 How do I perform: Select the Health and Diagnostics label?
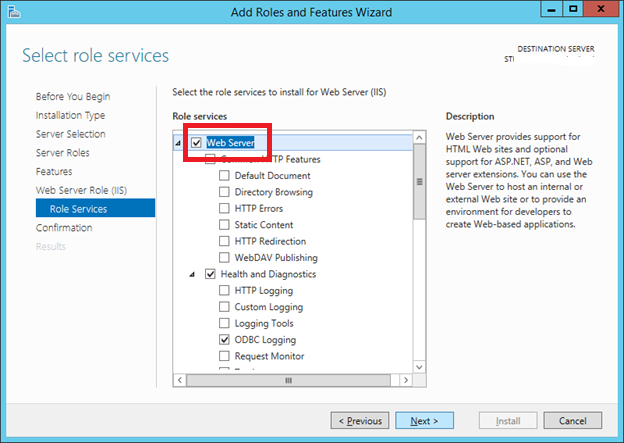(x=269, y=274)
